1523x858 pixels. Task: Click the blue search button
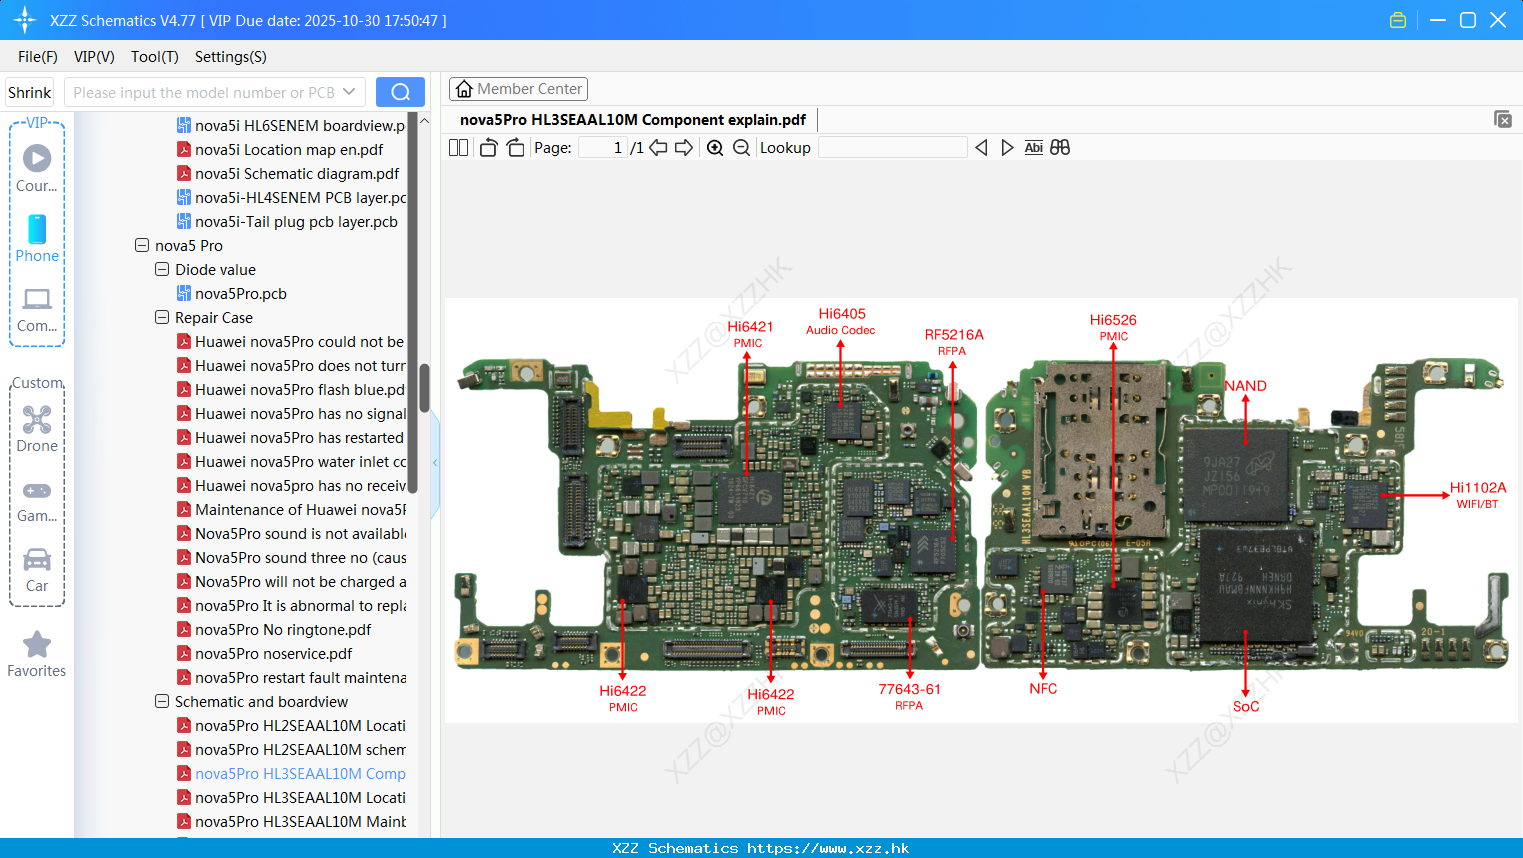(400, 92)
